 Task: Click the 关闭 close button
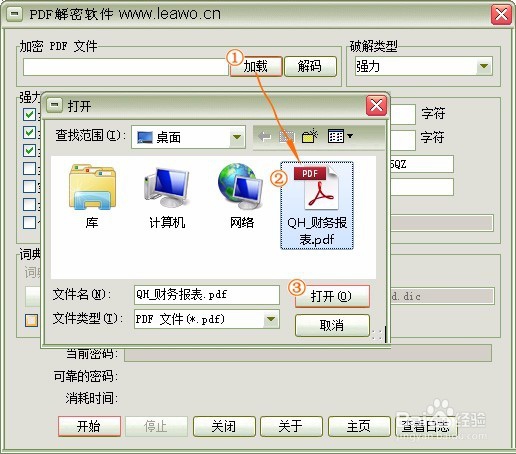pos(224,426)
